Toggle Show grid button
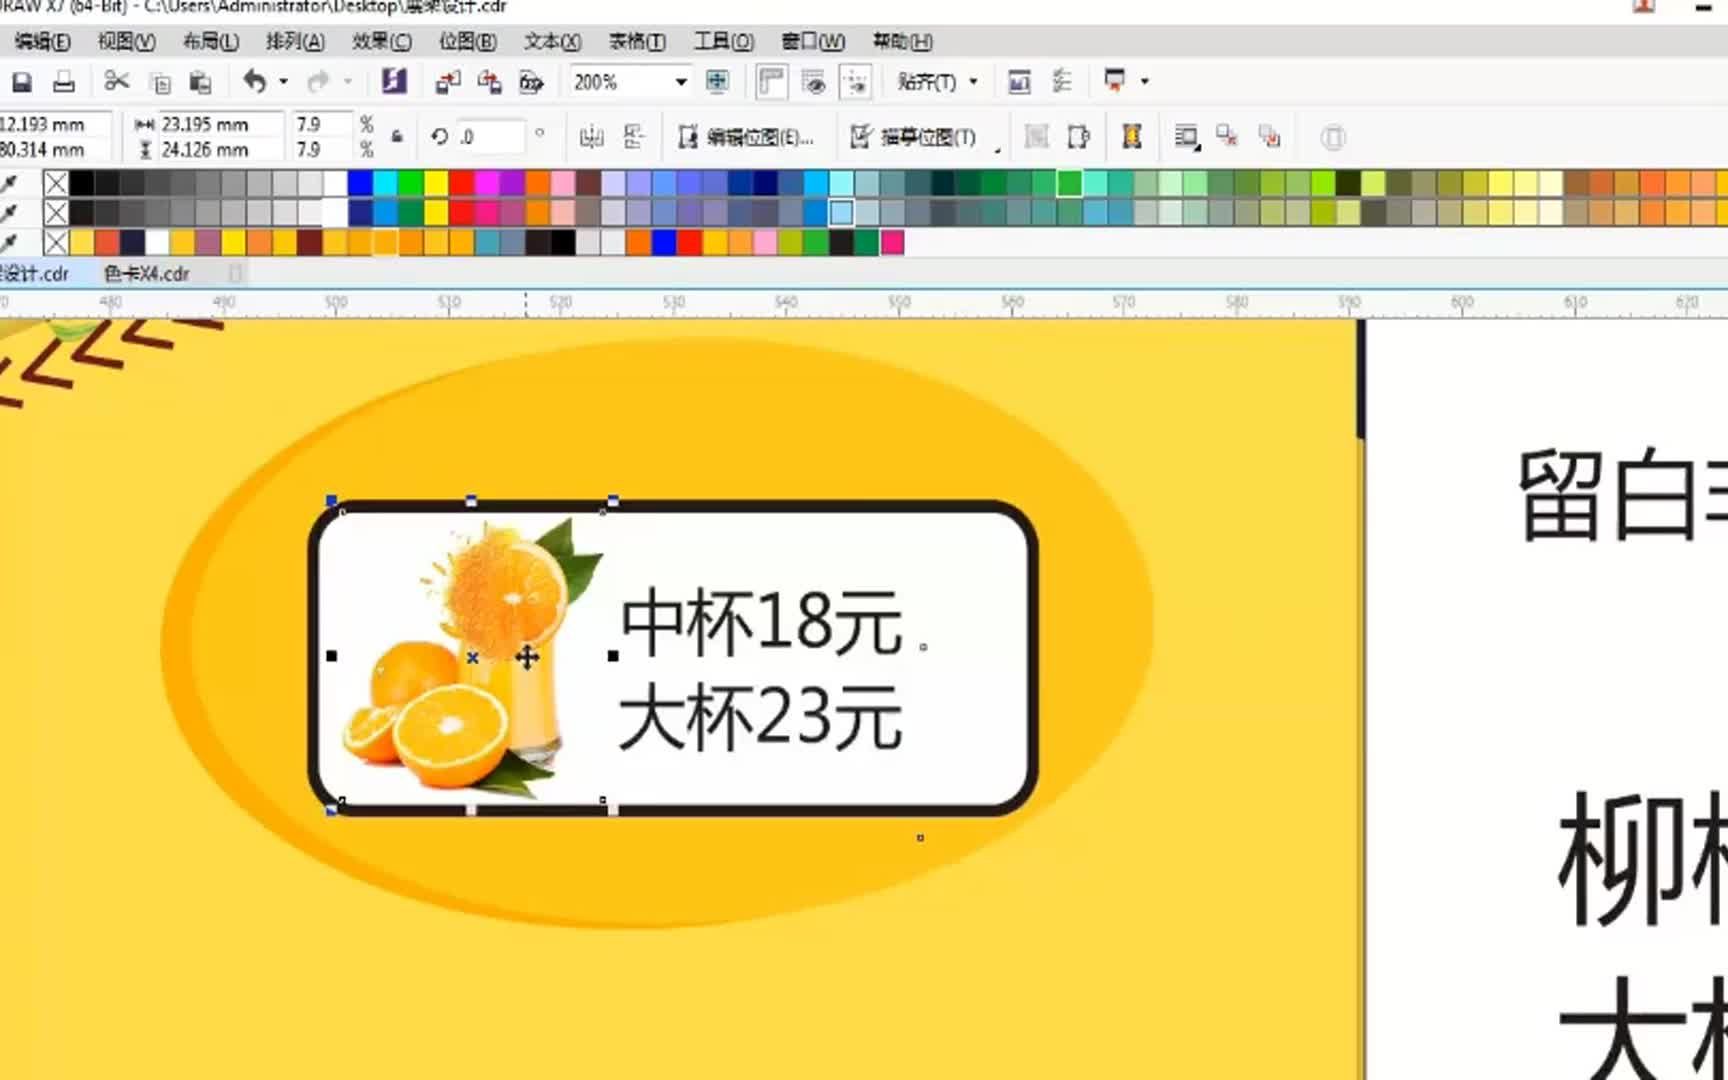The width and height of the screenshot is (1728, 1080). [x=814, y=82]
